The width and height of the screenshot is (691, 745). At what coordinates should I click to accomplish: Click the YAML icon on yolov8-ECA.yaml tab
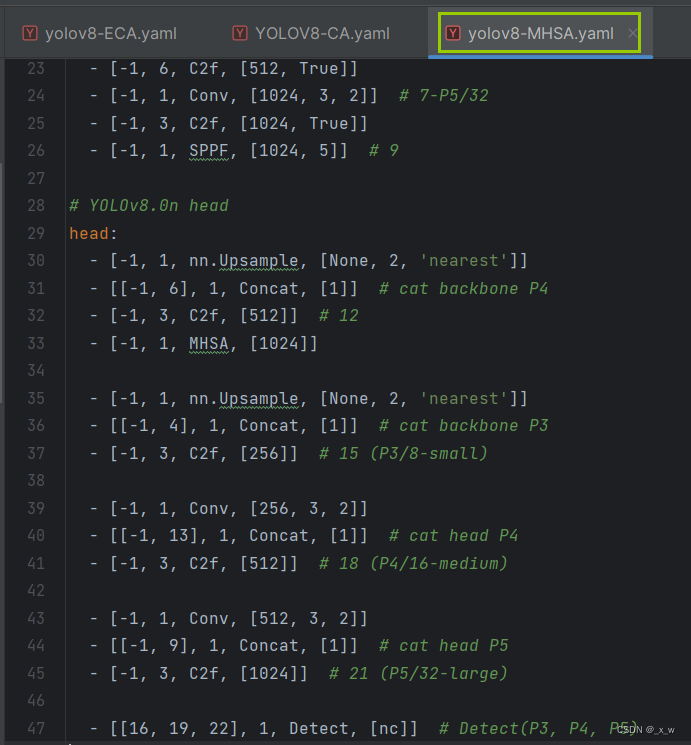click(x=30, y=33)
